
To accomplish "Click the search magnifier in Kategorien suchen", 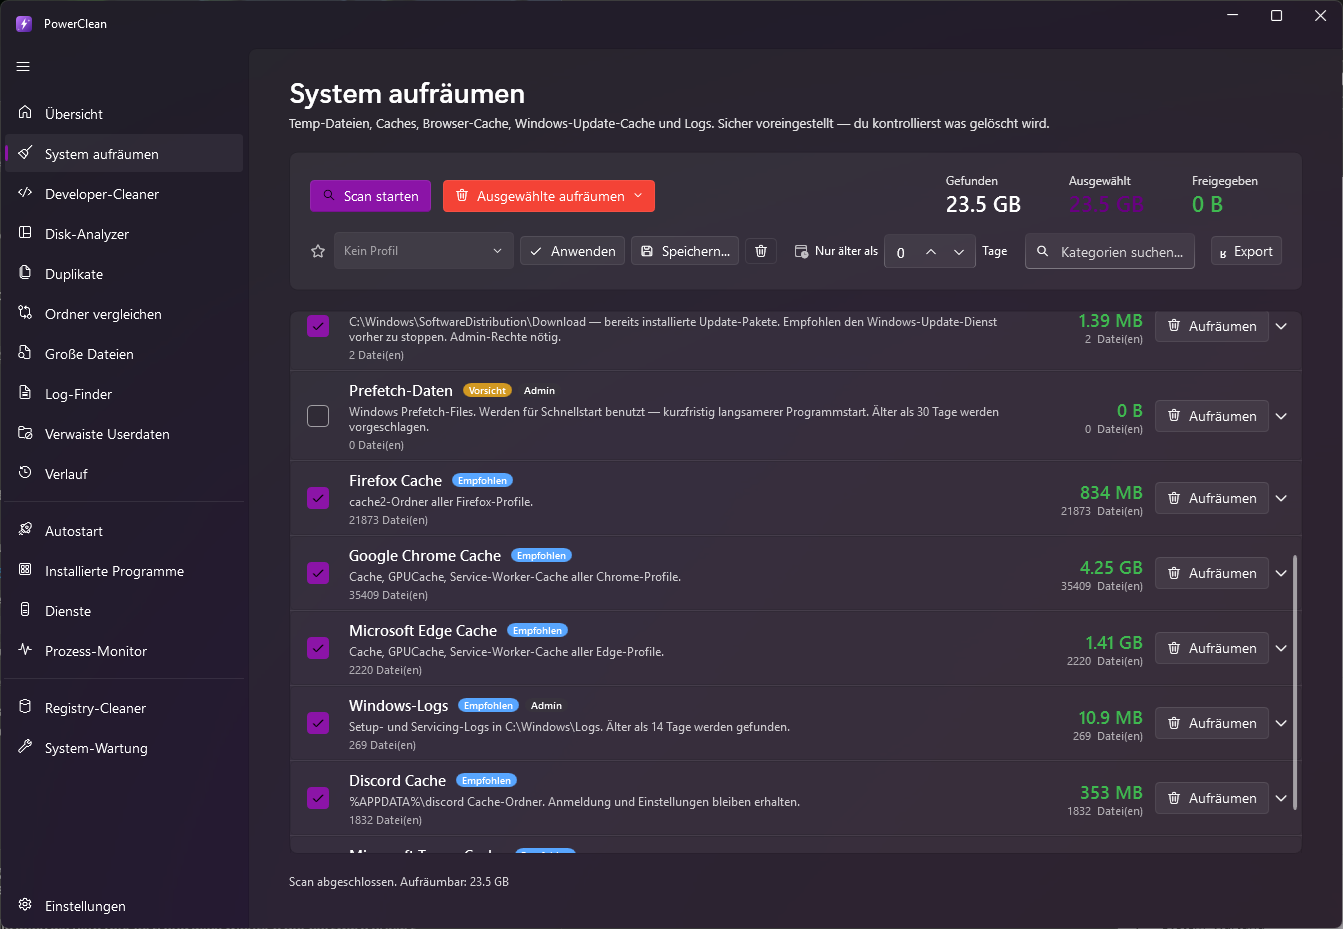I will coord(1042,251).
